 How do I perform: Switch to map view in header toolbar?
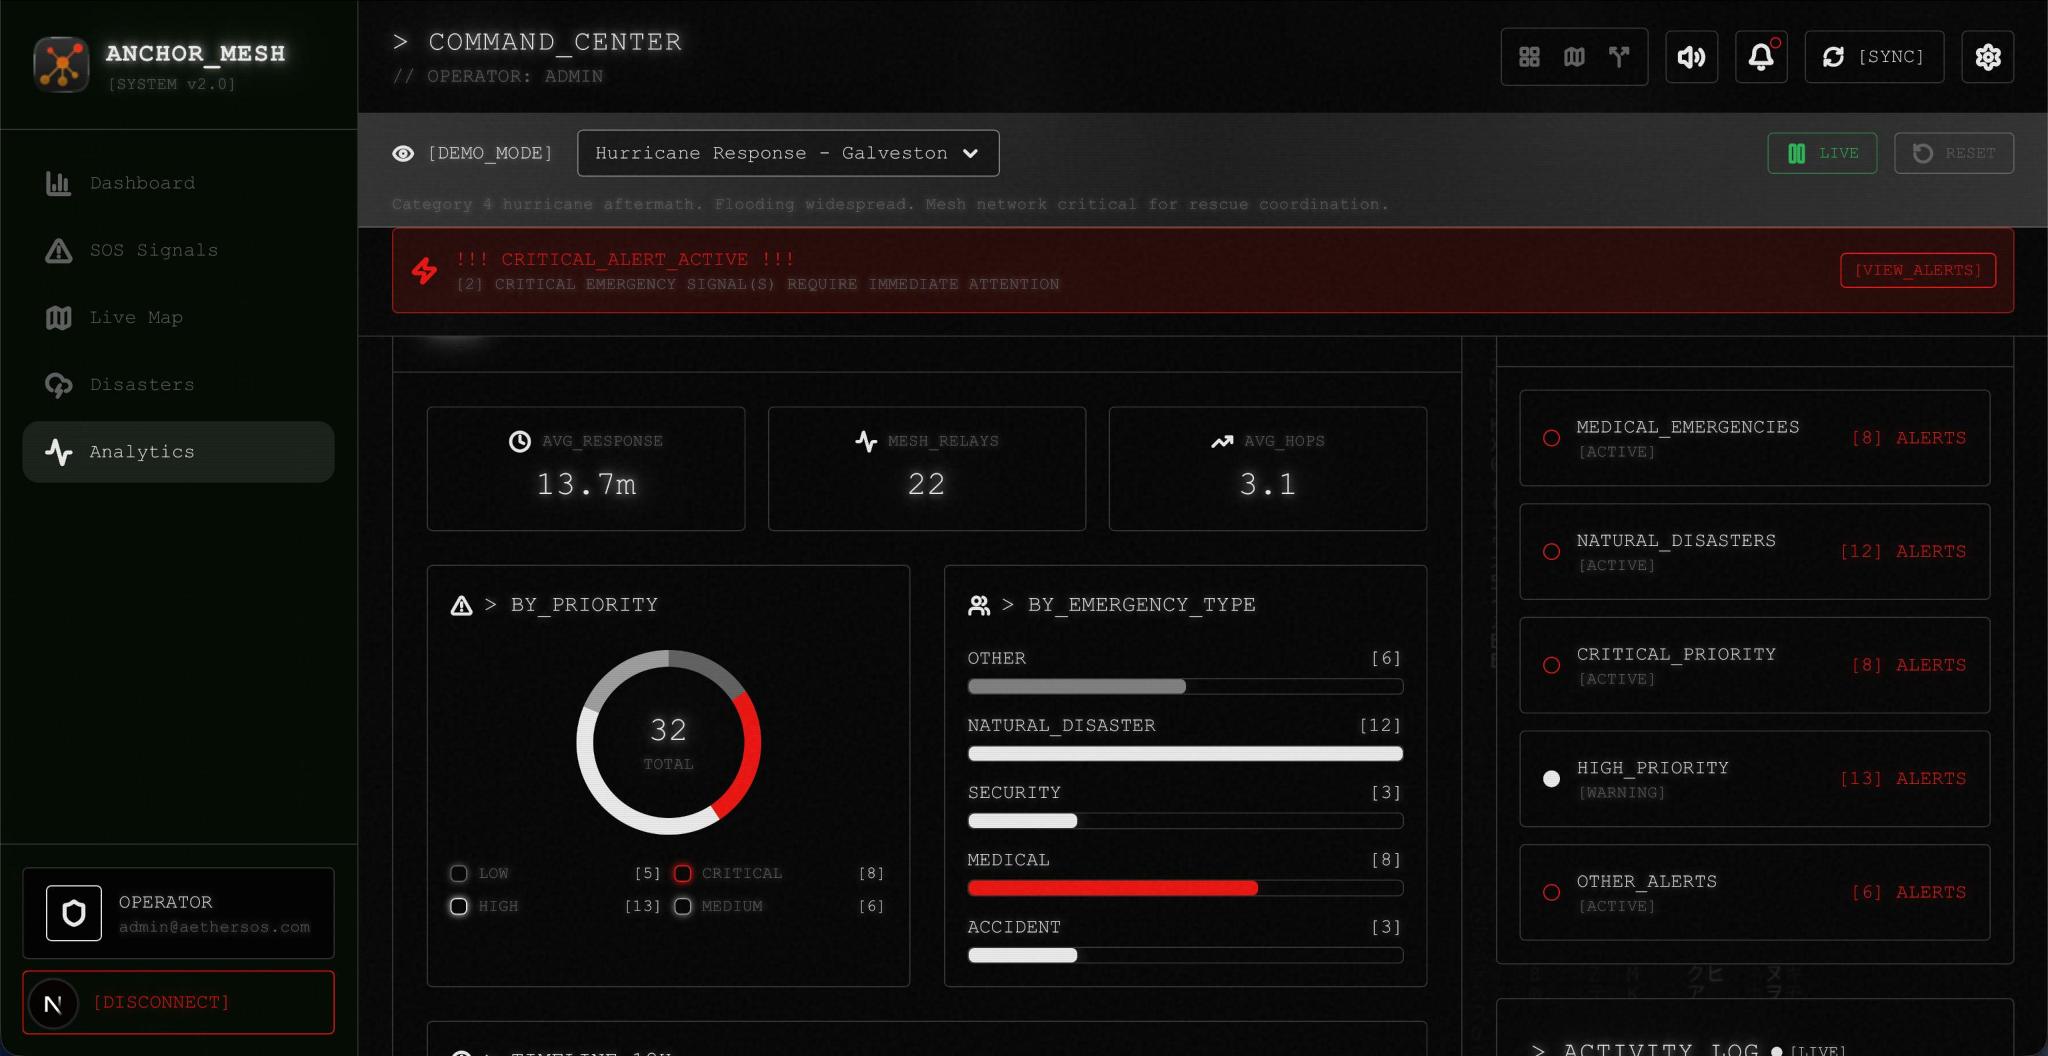[x=1574, y=57]
